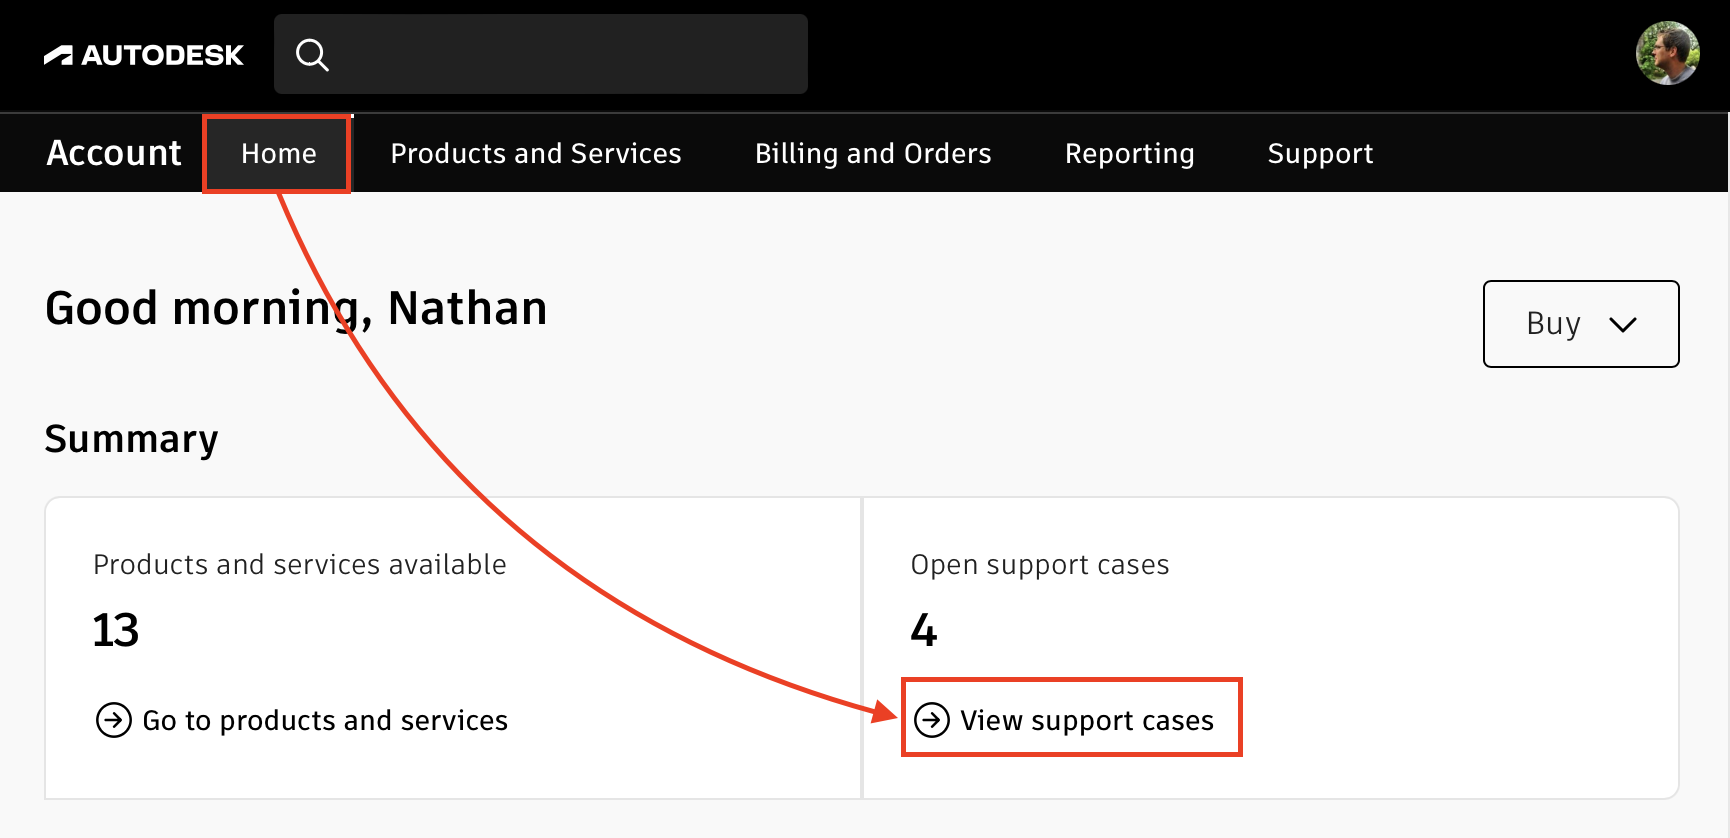1730x838 pixels.
Task: Click the Buy button
Action: click(x=1580, y=324)
